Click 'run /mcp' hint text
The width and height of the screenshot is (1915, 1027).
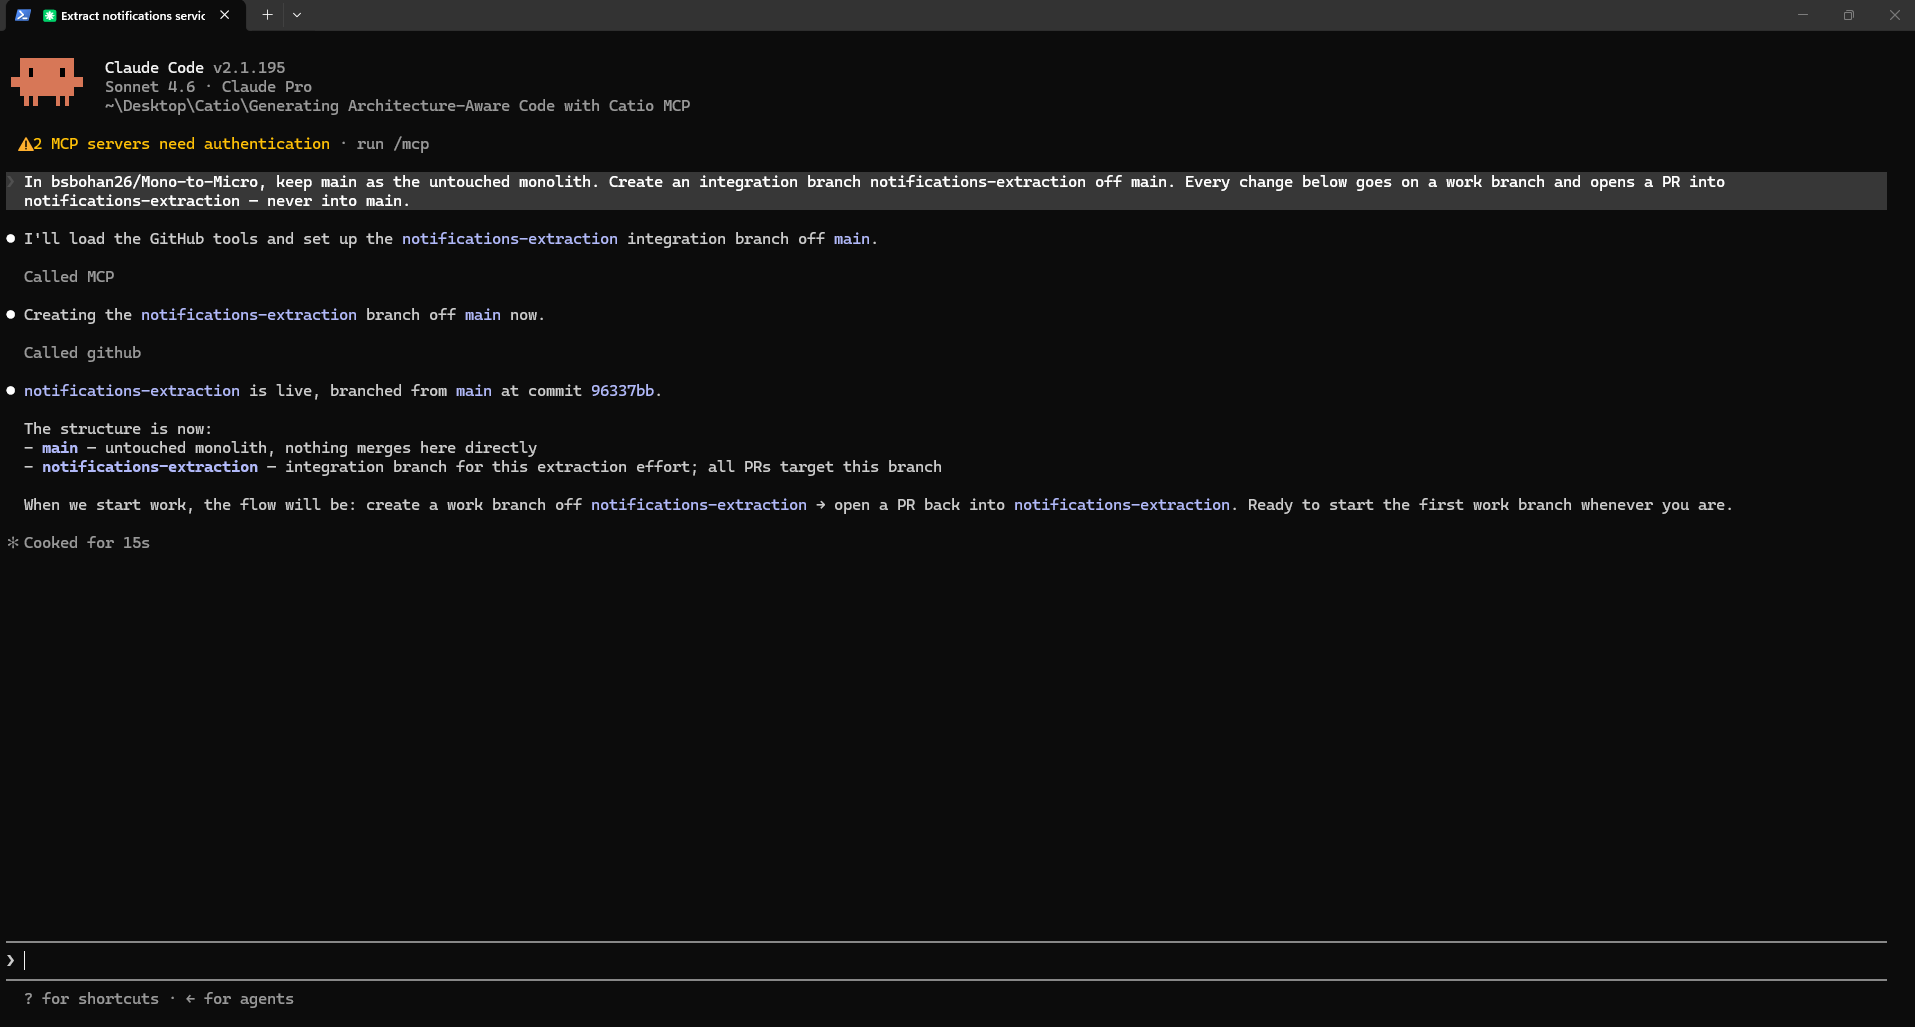coord(393,144)
